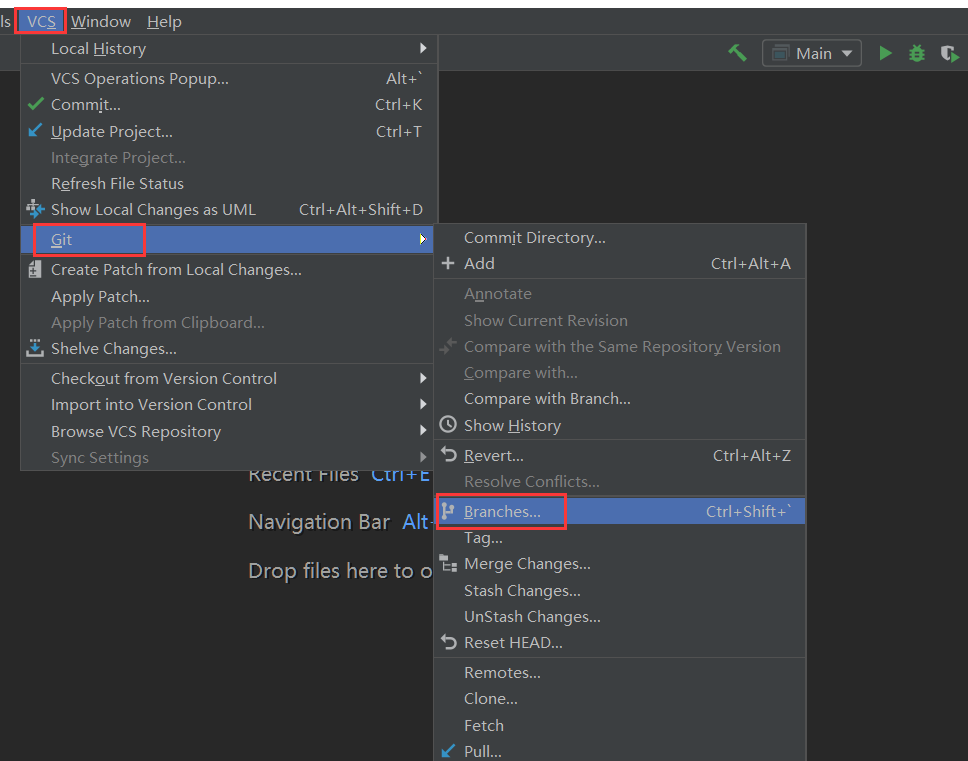Choose VCS Operations Popup entry
Viewport: 968px width, 761px height.
[x=229, y=79]
